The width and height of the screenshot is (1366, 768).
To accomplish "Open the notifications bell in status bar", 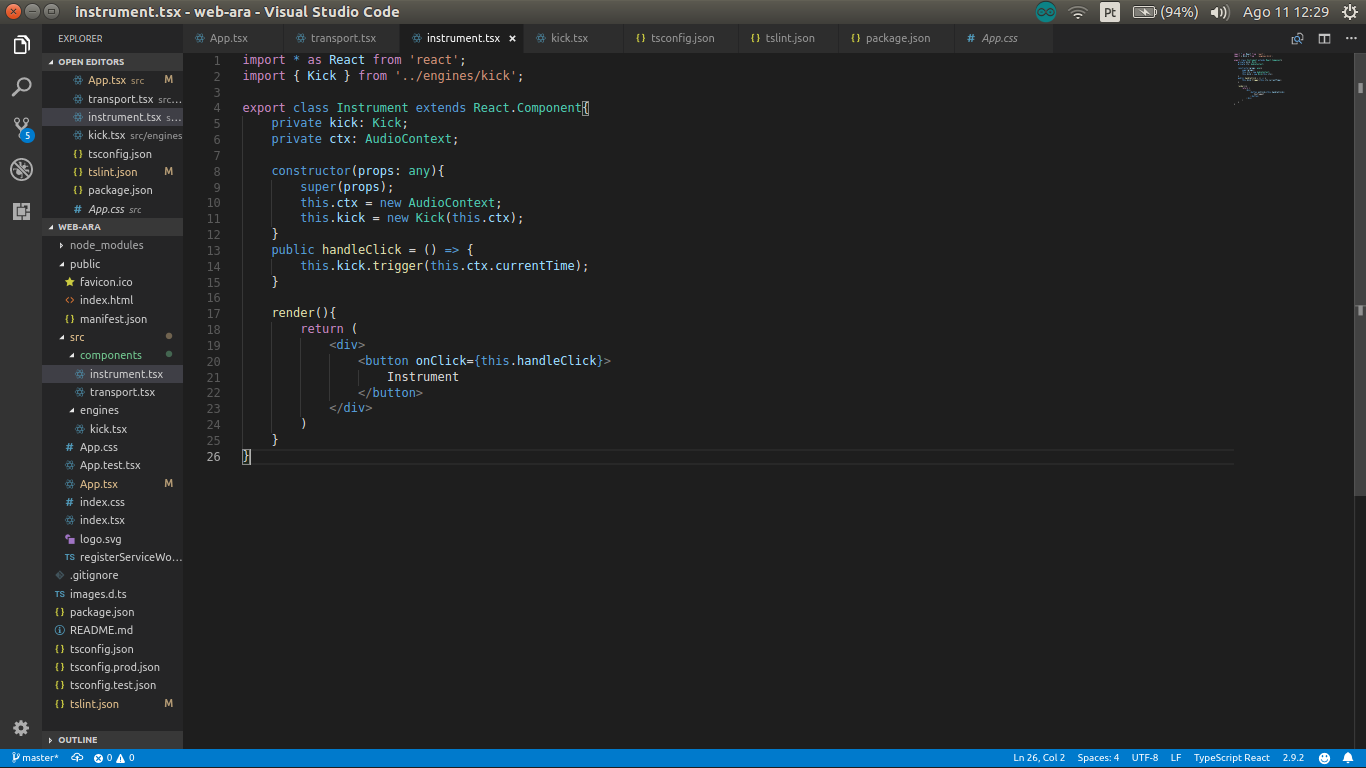I will pyautogui.click(x=1349, y=758).
